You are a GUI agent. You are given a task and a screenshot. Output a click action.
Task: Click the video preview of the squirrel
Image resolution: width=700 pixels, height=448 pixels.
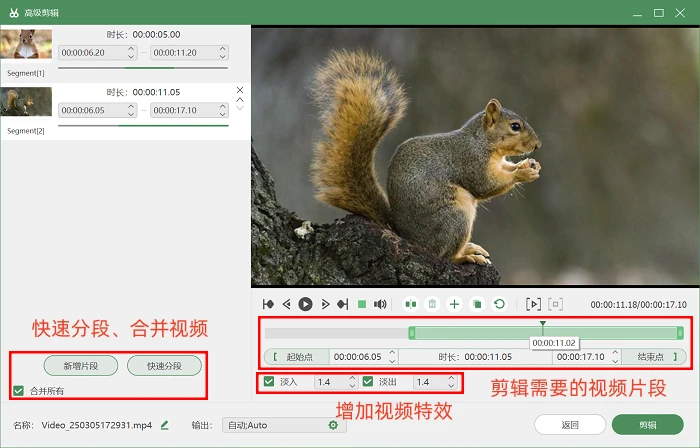click(x=475, y=156)
